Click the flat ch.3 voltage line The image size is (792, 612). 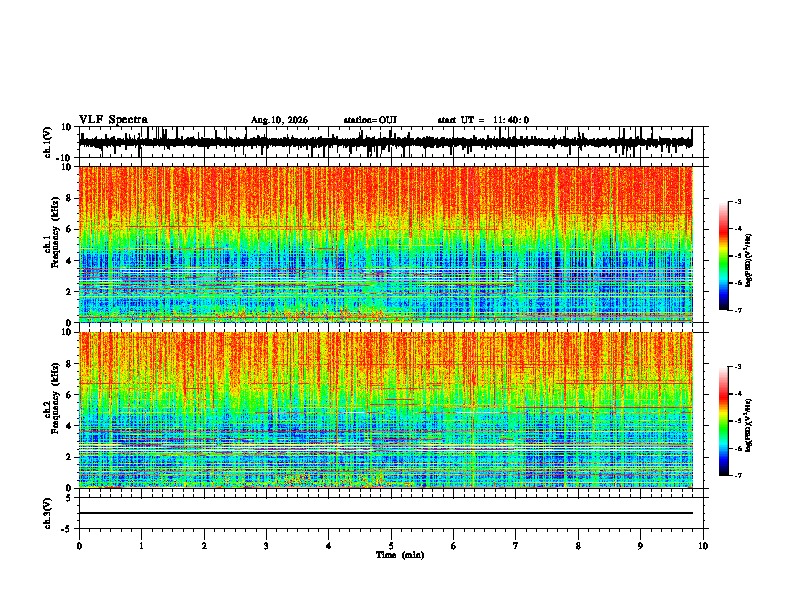[x=385, y=513]
